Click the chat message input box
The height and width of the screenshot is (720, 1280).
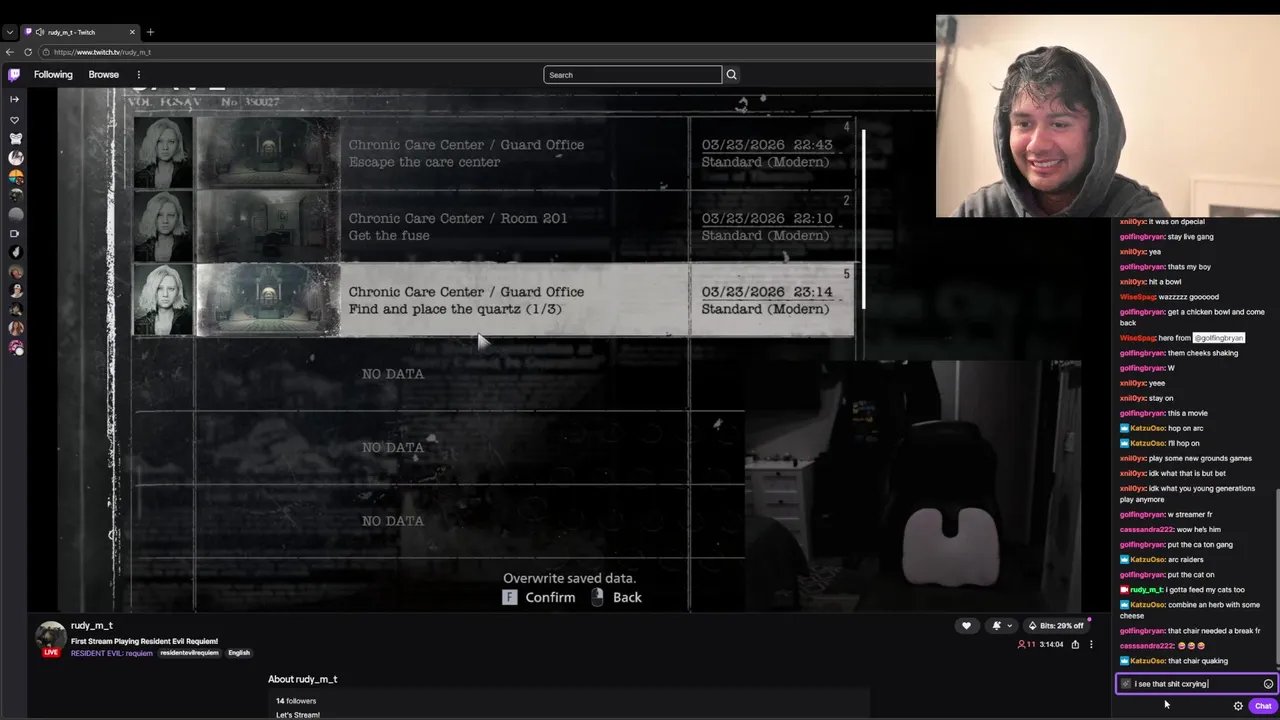coord(1196,684)
